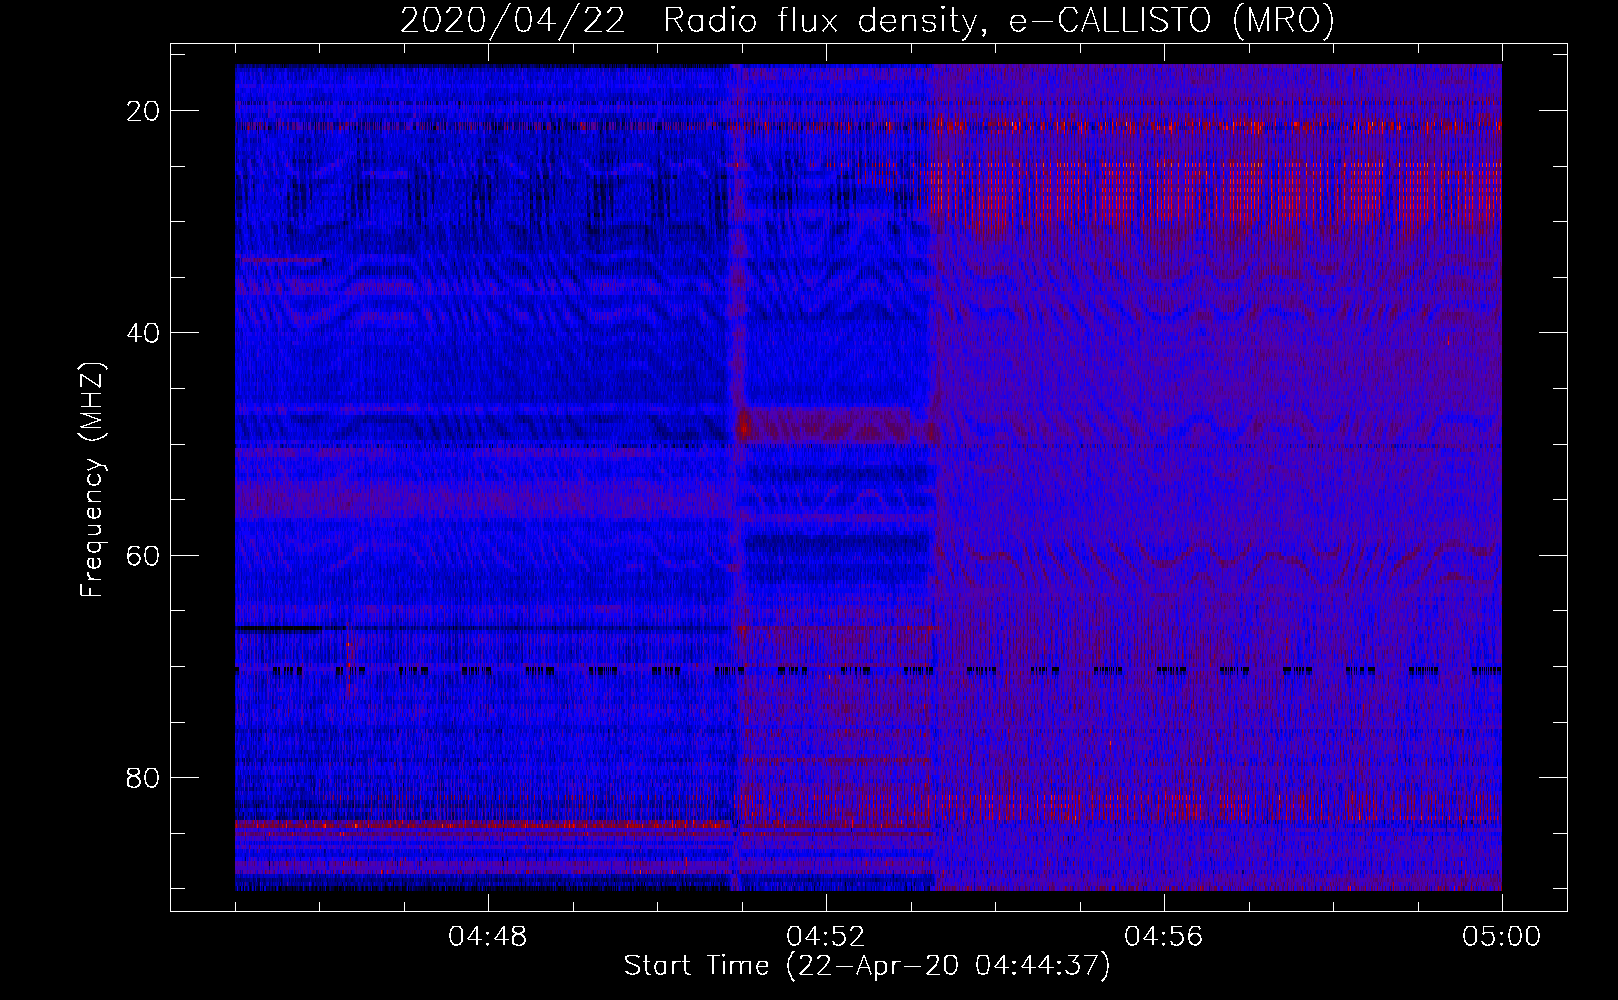This screenshot has width=1618, height=1000.
Task: Click the 60 frequency tick label
Action: (144, 555)
